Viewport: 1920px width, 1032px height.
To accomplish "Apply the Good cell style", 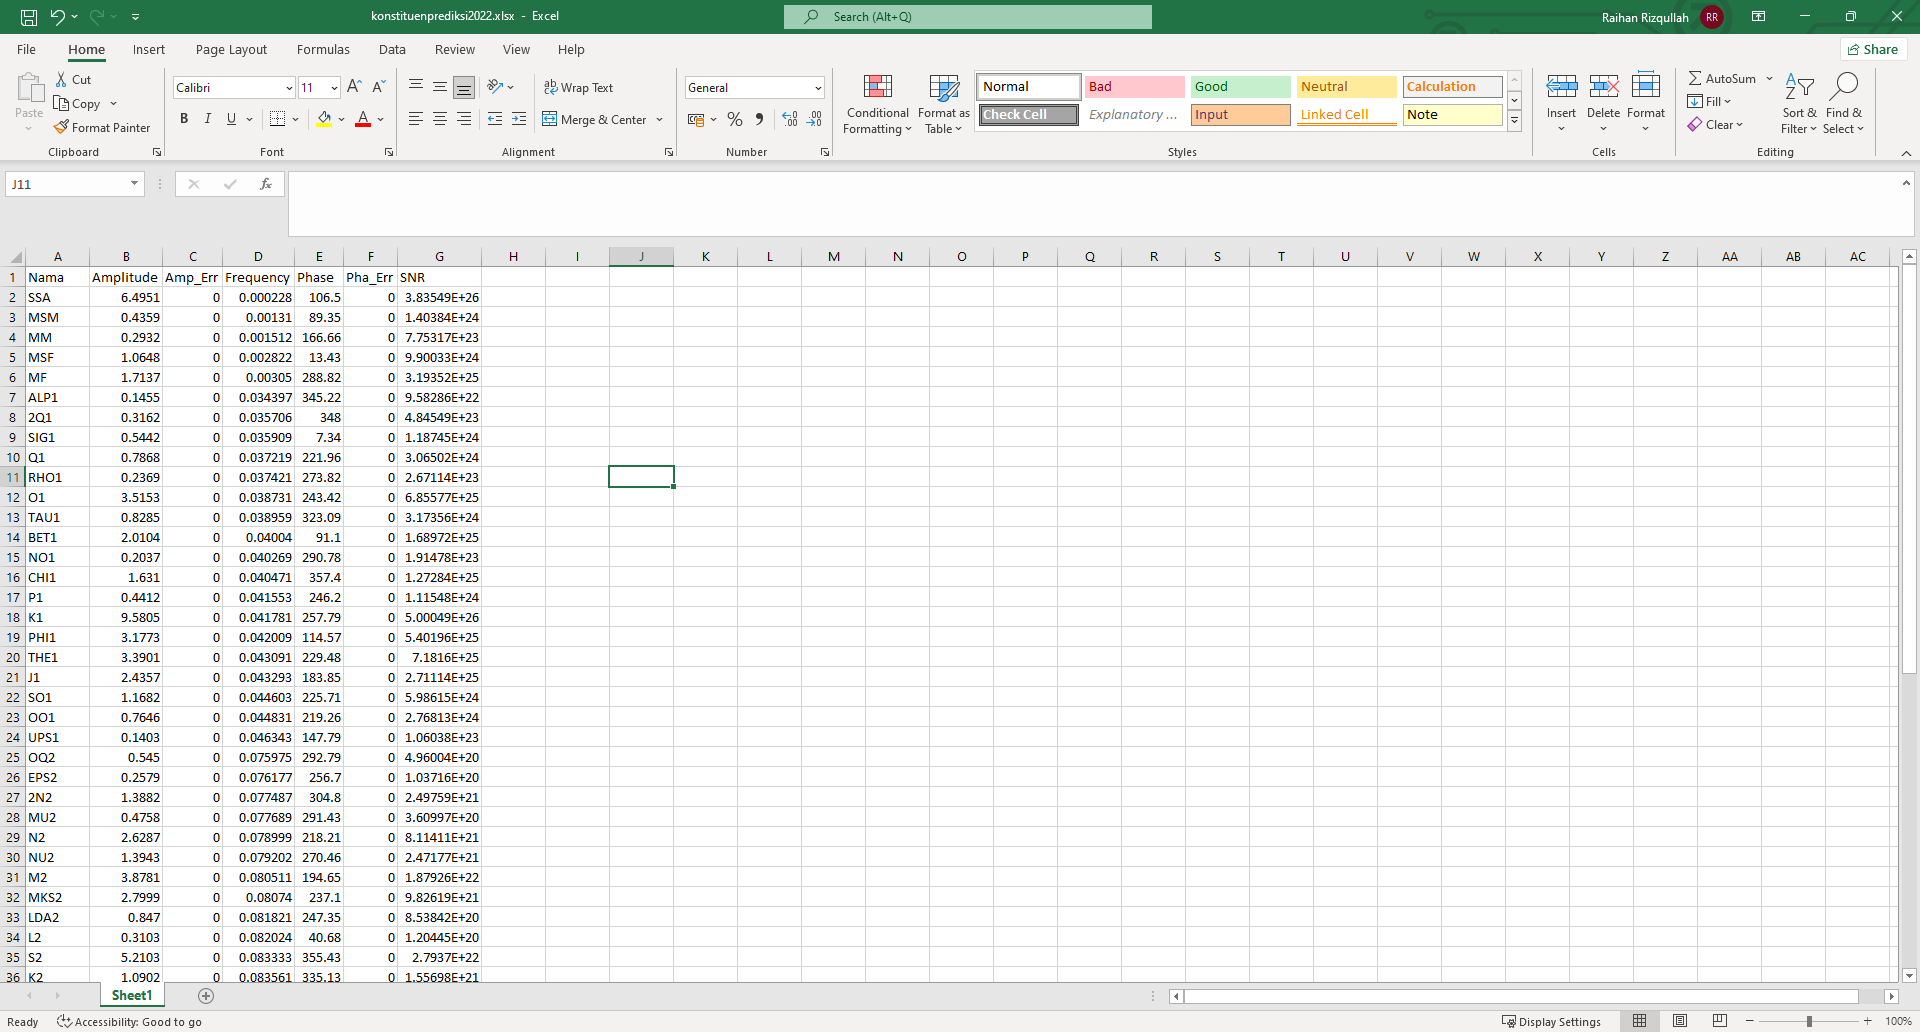I will coord(1240,87).
